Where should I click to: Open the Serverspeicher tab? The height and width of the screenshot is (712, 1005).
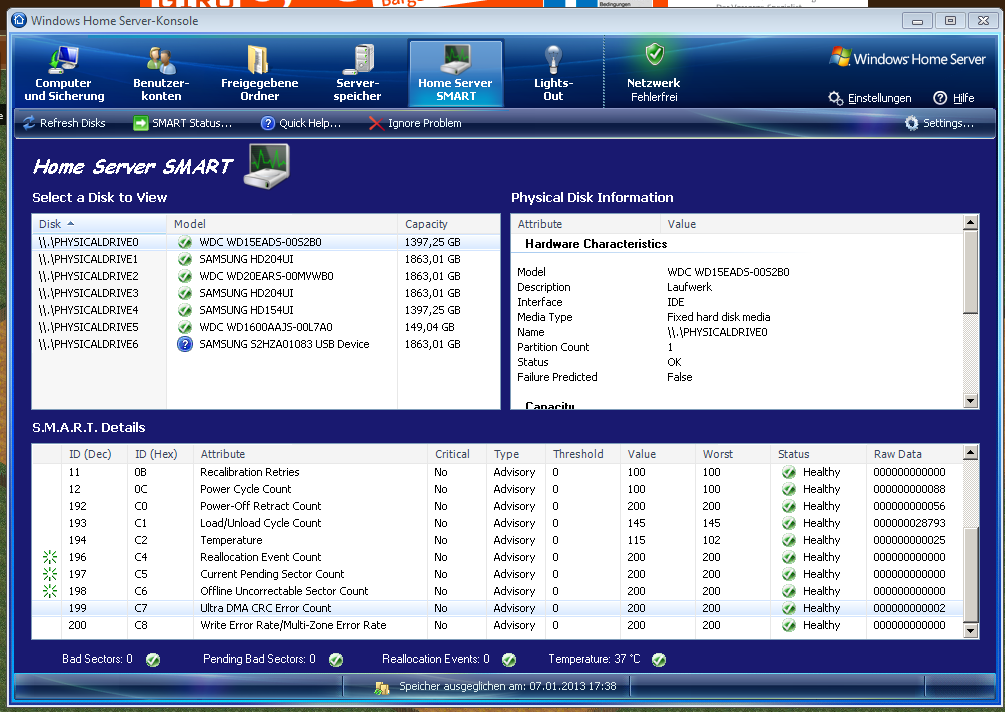(x=357, y=73)
